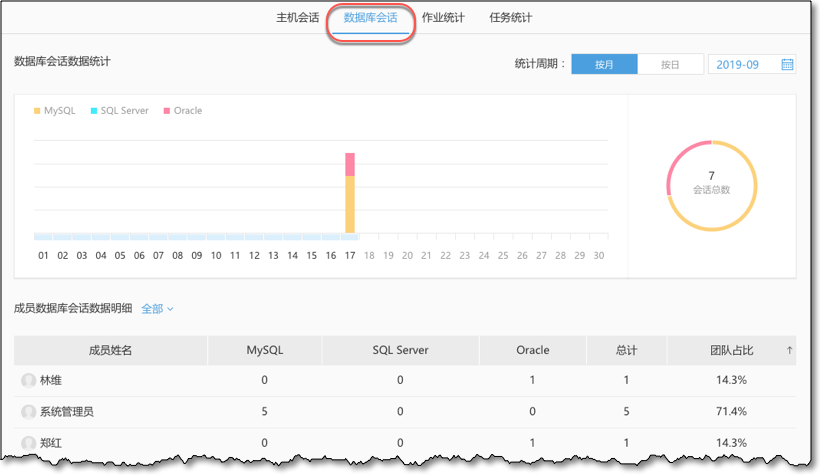Screen dimensions: 820x475
Task: Click the yellow MySQL bar segment on day 17
Action: coord(350,204)
